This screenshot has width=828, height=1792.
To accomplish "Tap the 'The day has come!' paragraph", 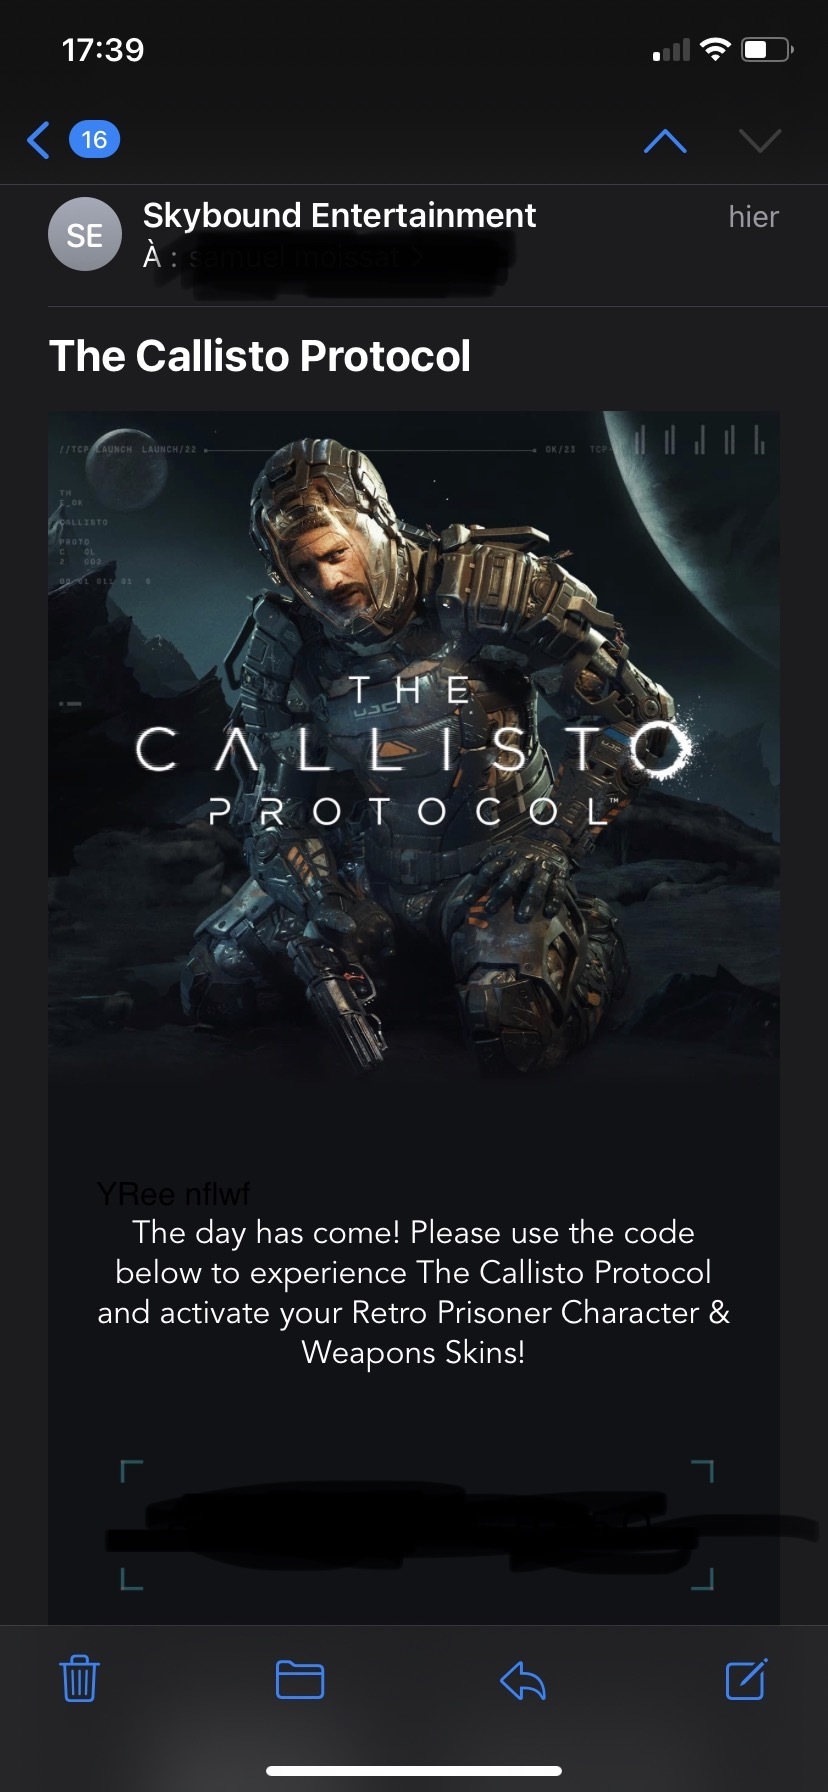I will click(x=413, y=1292).
